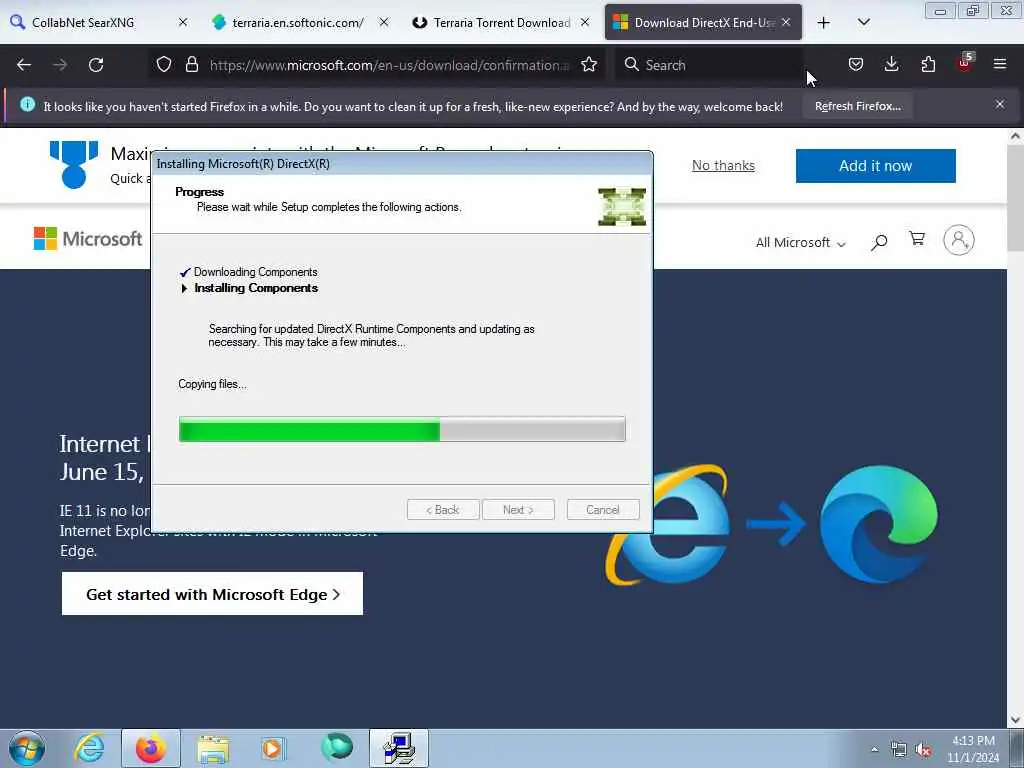1024x768 pixels.
Task: Open the shopping cart icon
Action: (917, 239)
